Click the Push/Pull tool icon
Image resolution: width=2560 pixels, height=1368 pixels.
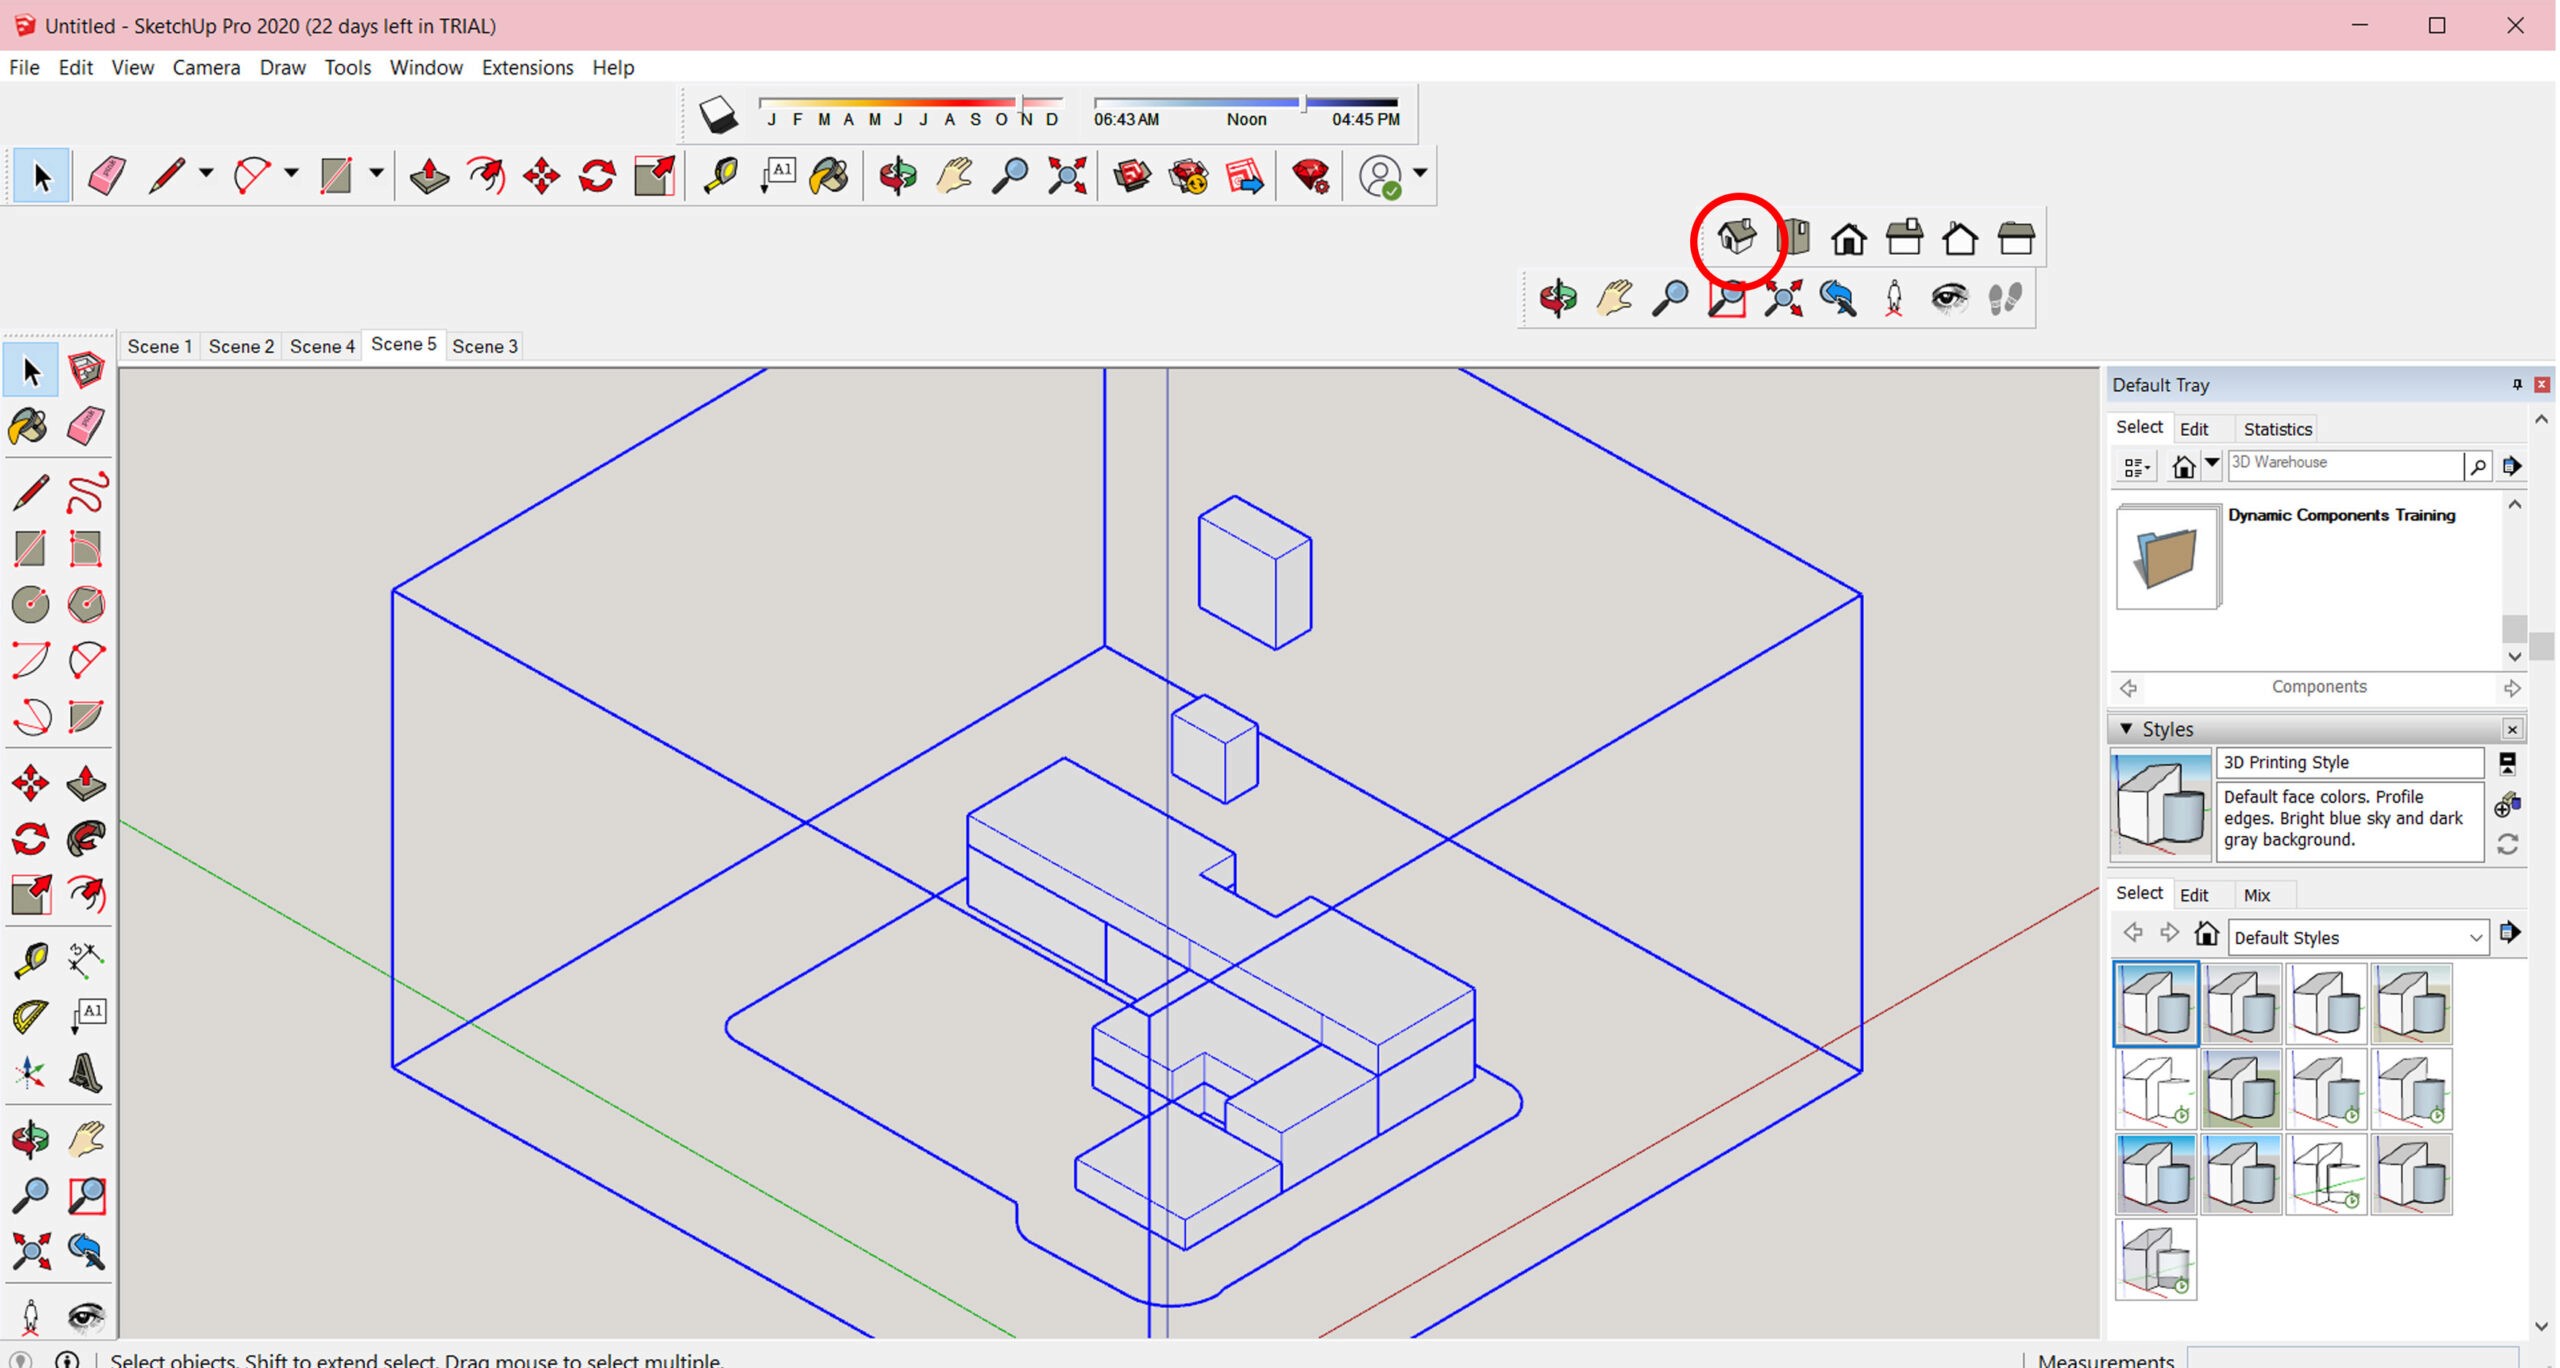tap(429, 176)
